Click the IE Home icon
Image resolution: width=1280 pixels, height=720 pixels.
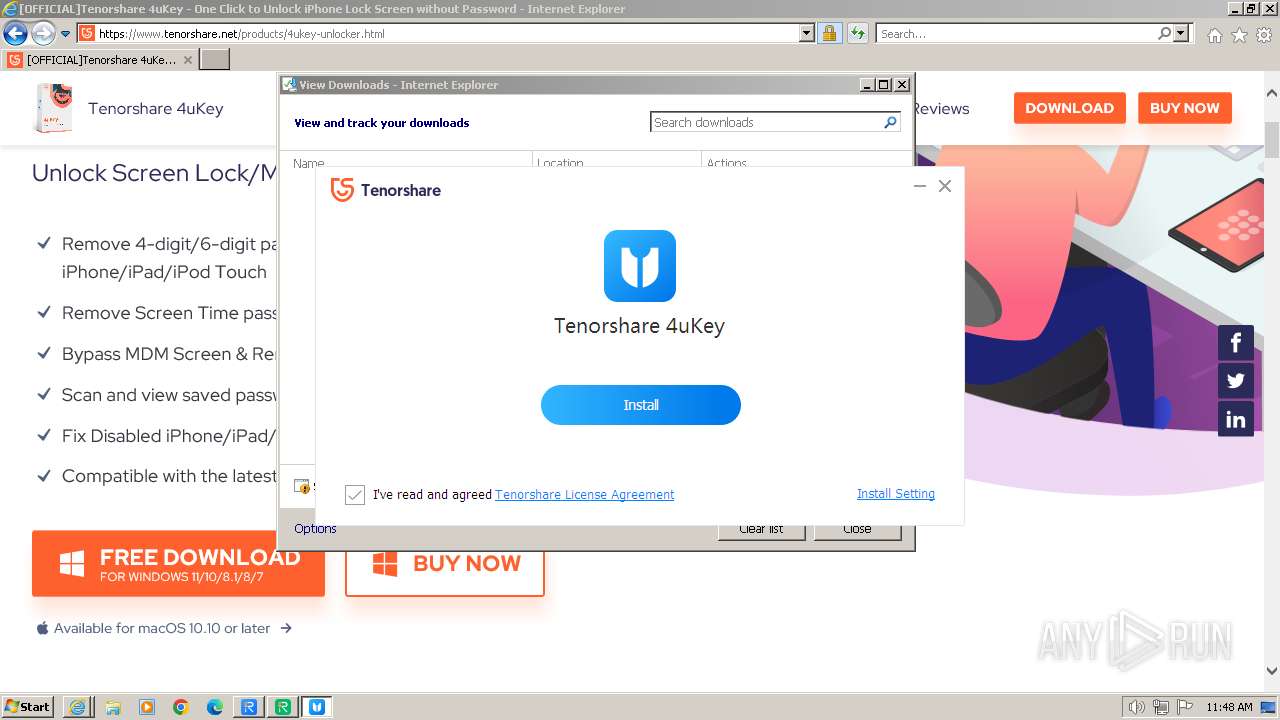1214,35
